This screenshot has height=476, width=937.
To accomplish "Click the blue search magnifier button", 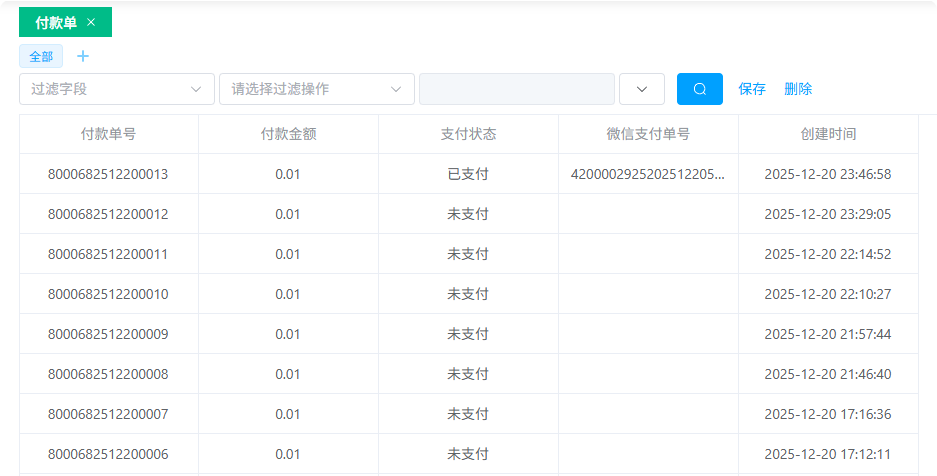I will pyautogui.click(x=699, y=89).
